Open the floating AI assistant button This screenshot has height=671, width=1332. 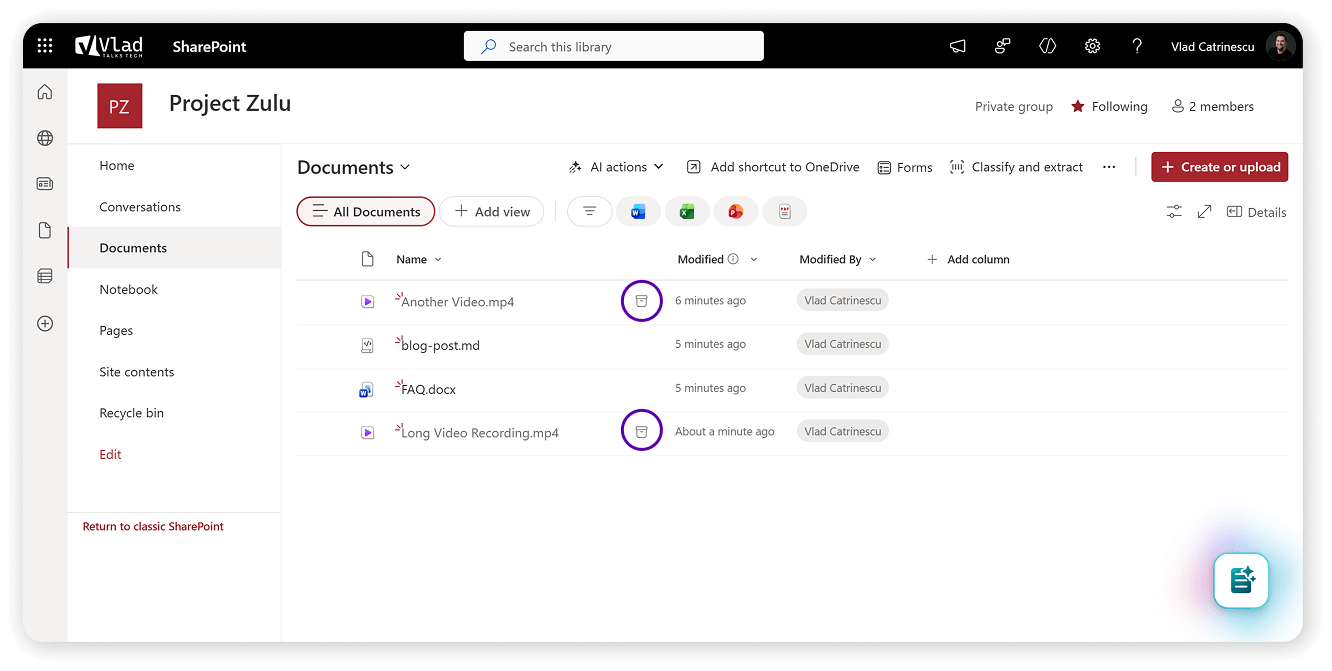pos(1241,580)
